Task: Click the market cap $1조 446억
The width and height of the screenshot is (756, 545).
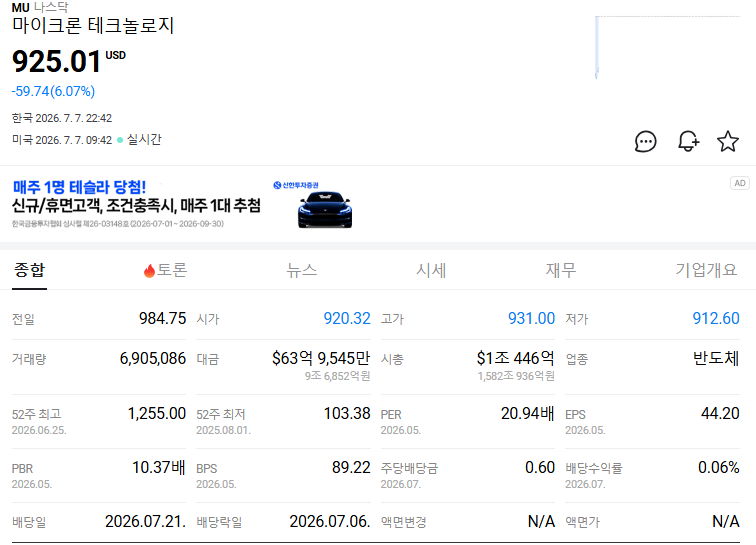Action: click(x=515, y=358)
